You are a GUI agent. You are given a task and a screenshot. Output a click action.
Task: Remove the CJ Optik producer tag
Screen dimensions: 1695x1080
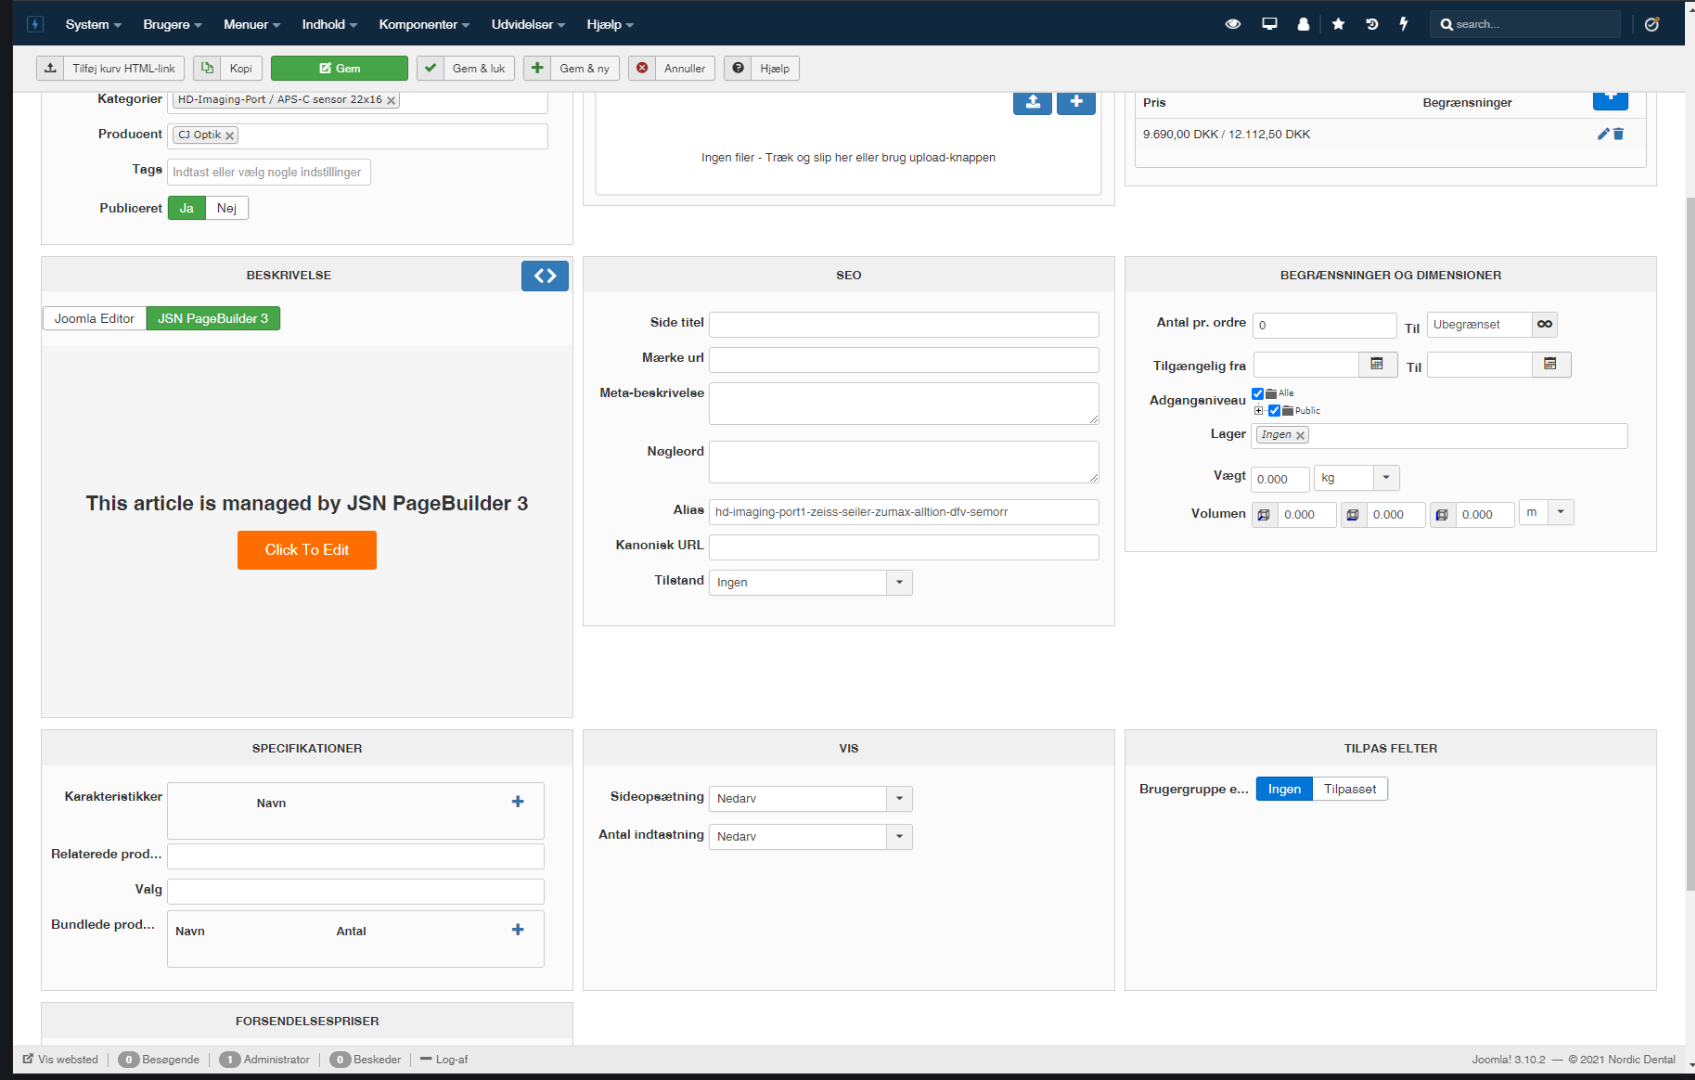pyautogui.click(x=229, y=135)
